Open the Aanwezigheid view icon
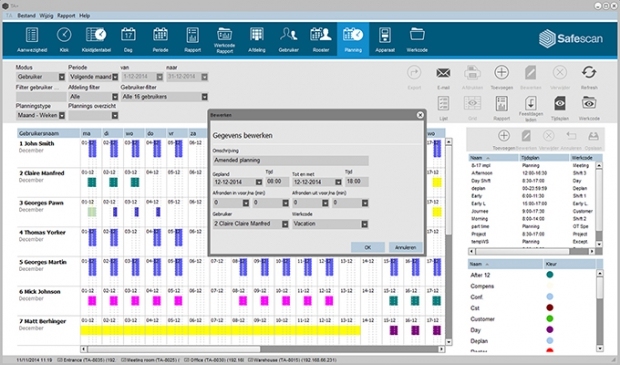Viewport: 620px width, 365px height. [32, 35]
